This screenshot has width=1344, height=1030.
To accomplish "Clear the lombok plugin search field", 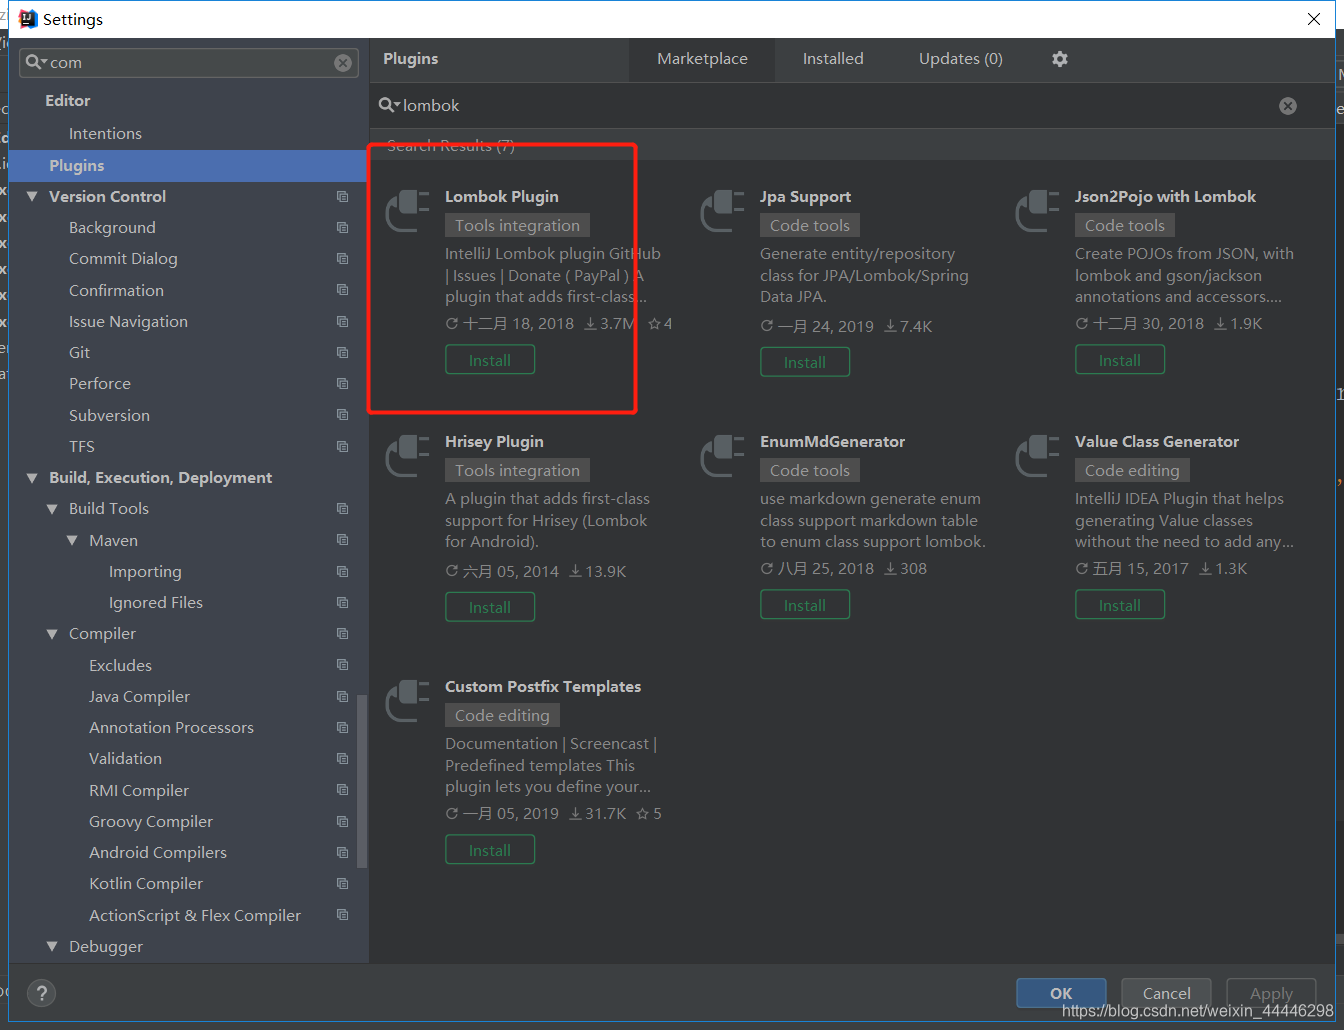I will 1288,106.
